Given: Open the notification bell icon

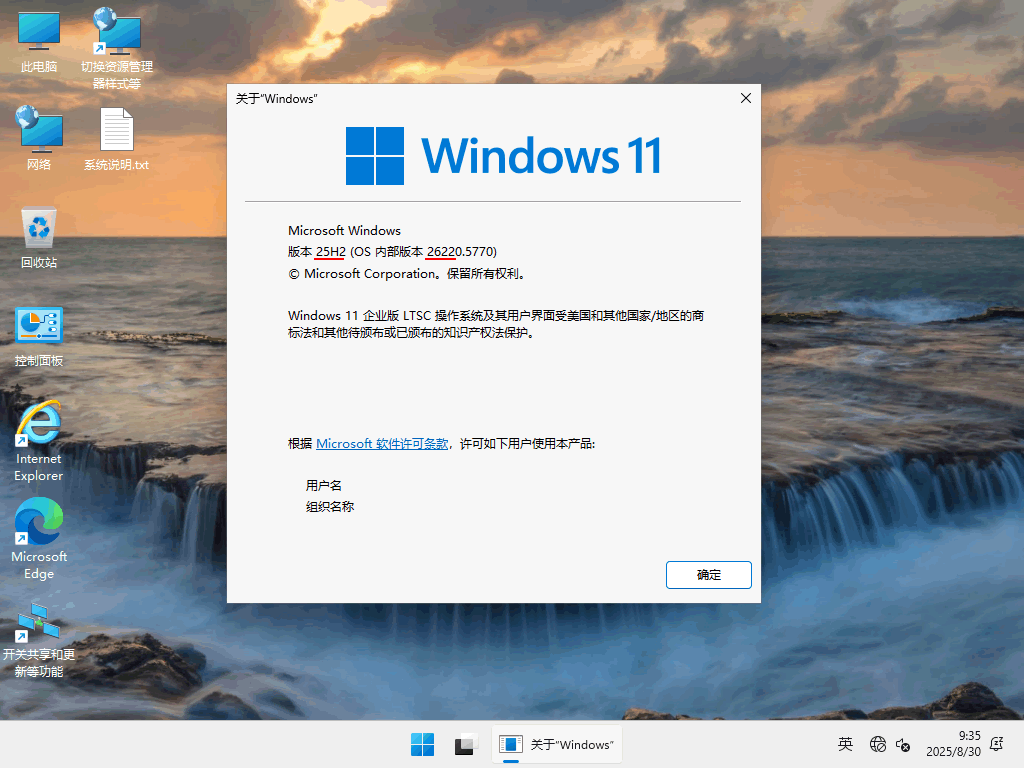Looking at the screenshot, I should pos(997,744).
